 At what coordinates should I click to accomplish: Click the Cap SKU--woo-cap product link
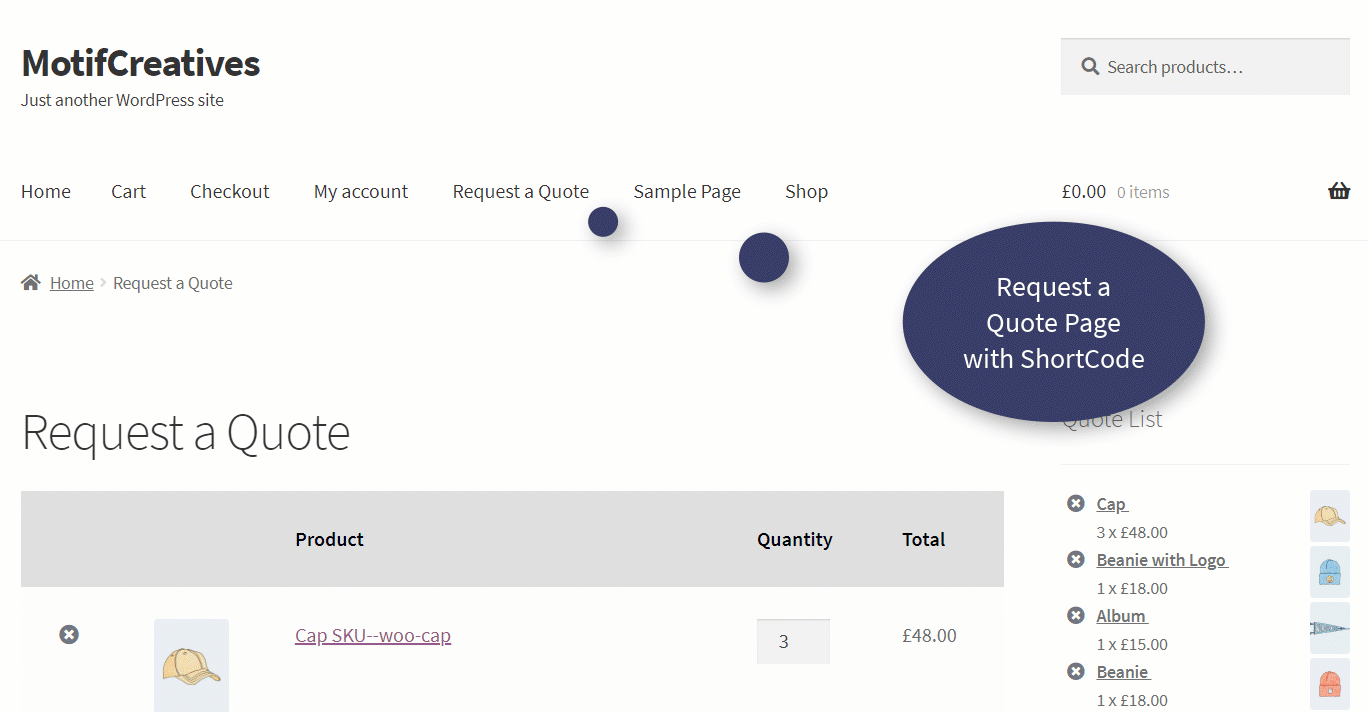[x=373, y=635]
